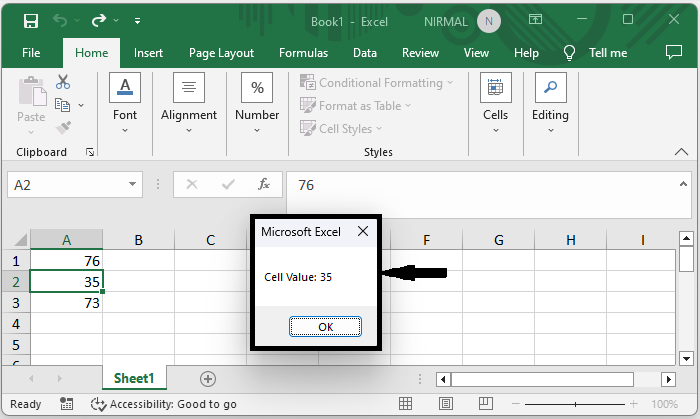
Task: Open the Name Box dropdown arrow
Action: pyautogui.click(x=133, y=184)
